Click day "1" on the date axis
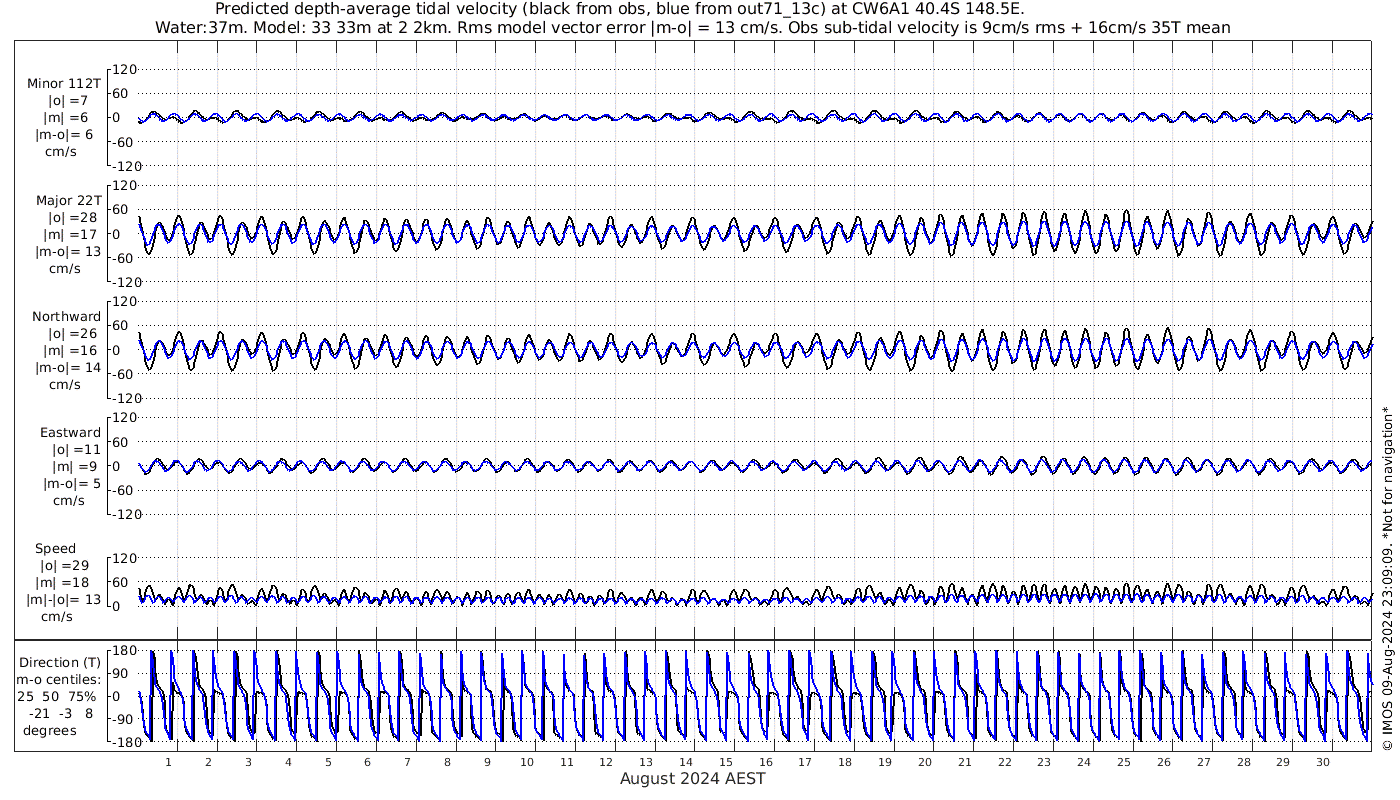 [x=169, y=761]
